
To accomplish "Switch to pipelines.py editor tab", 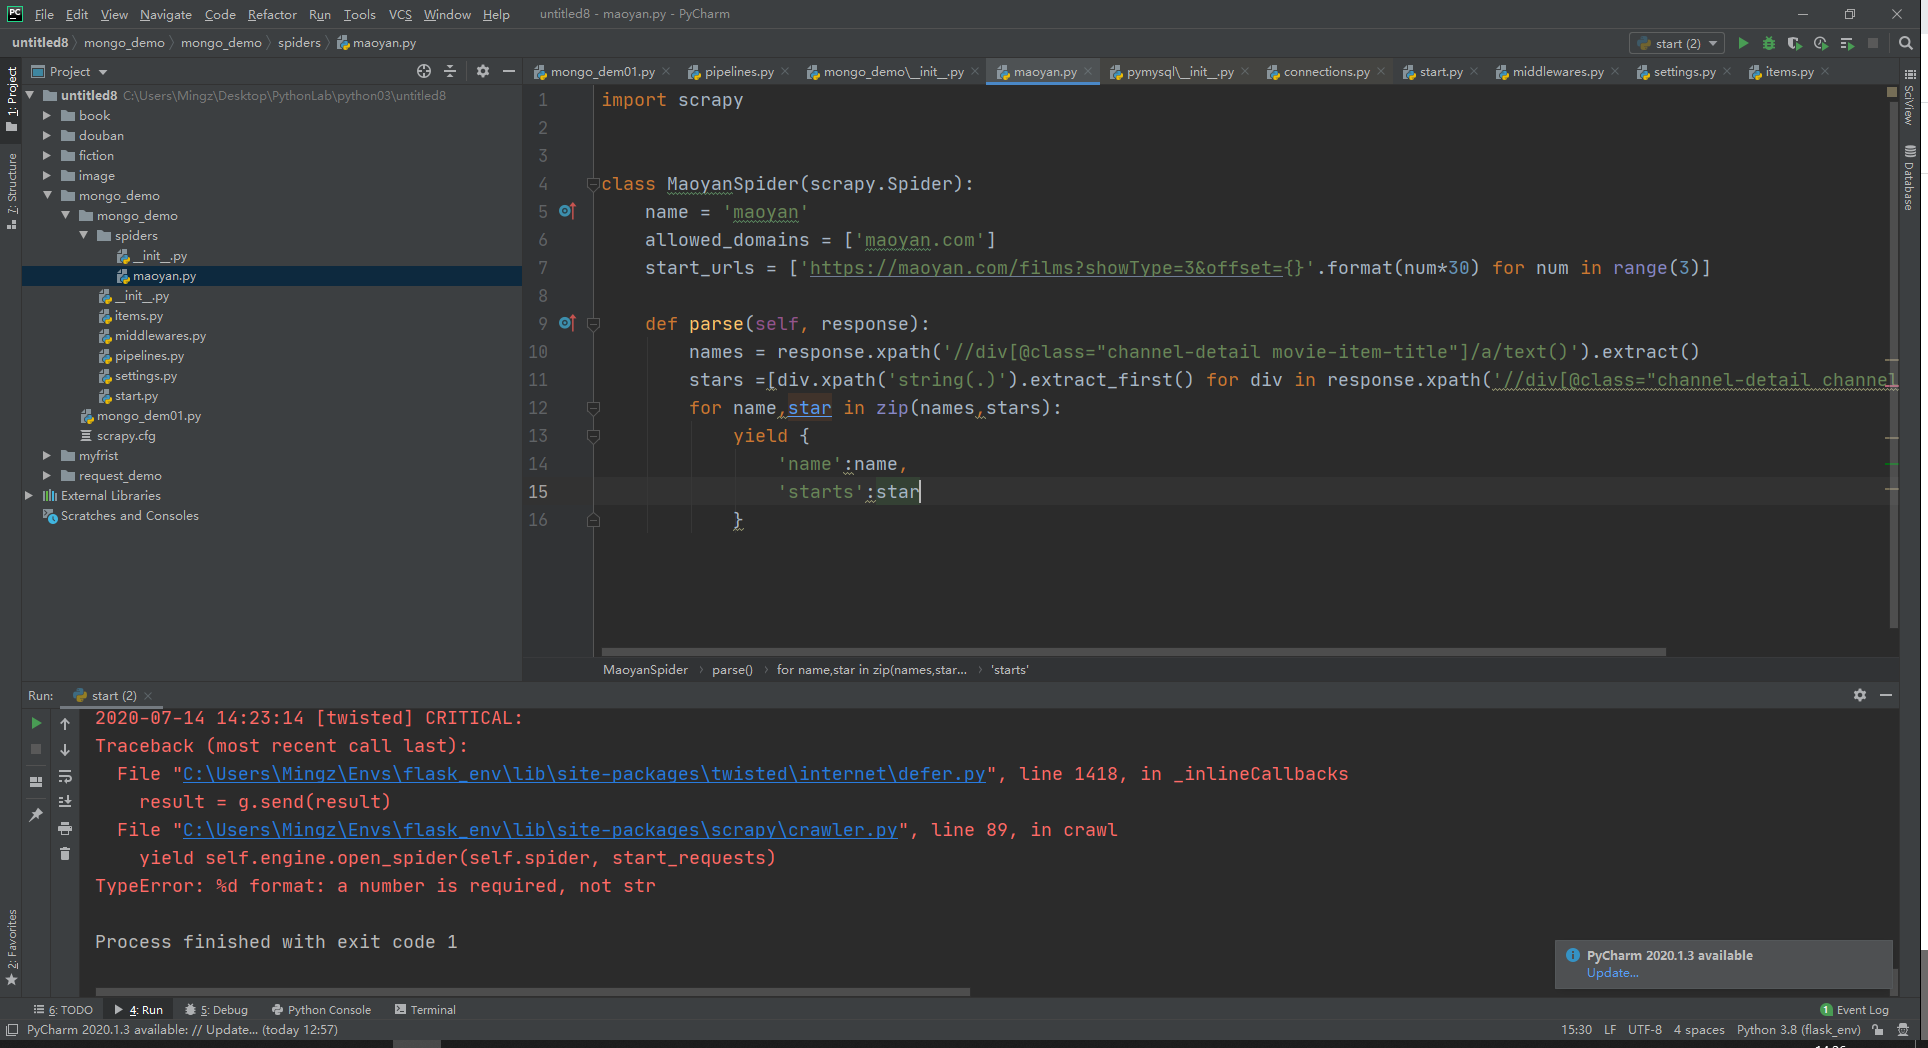I will click(x=738, y=71).
